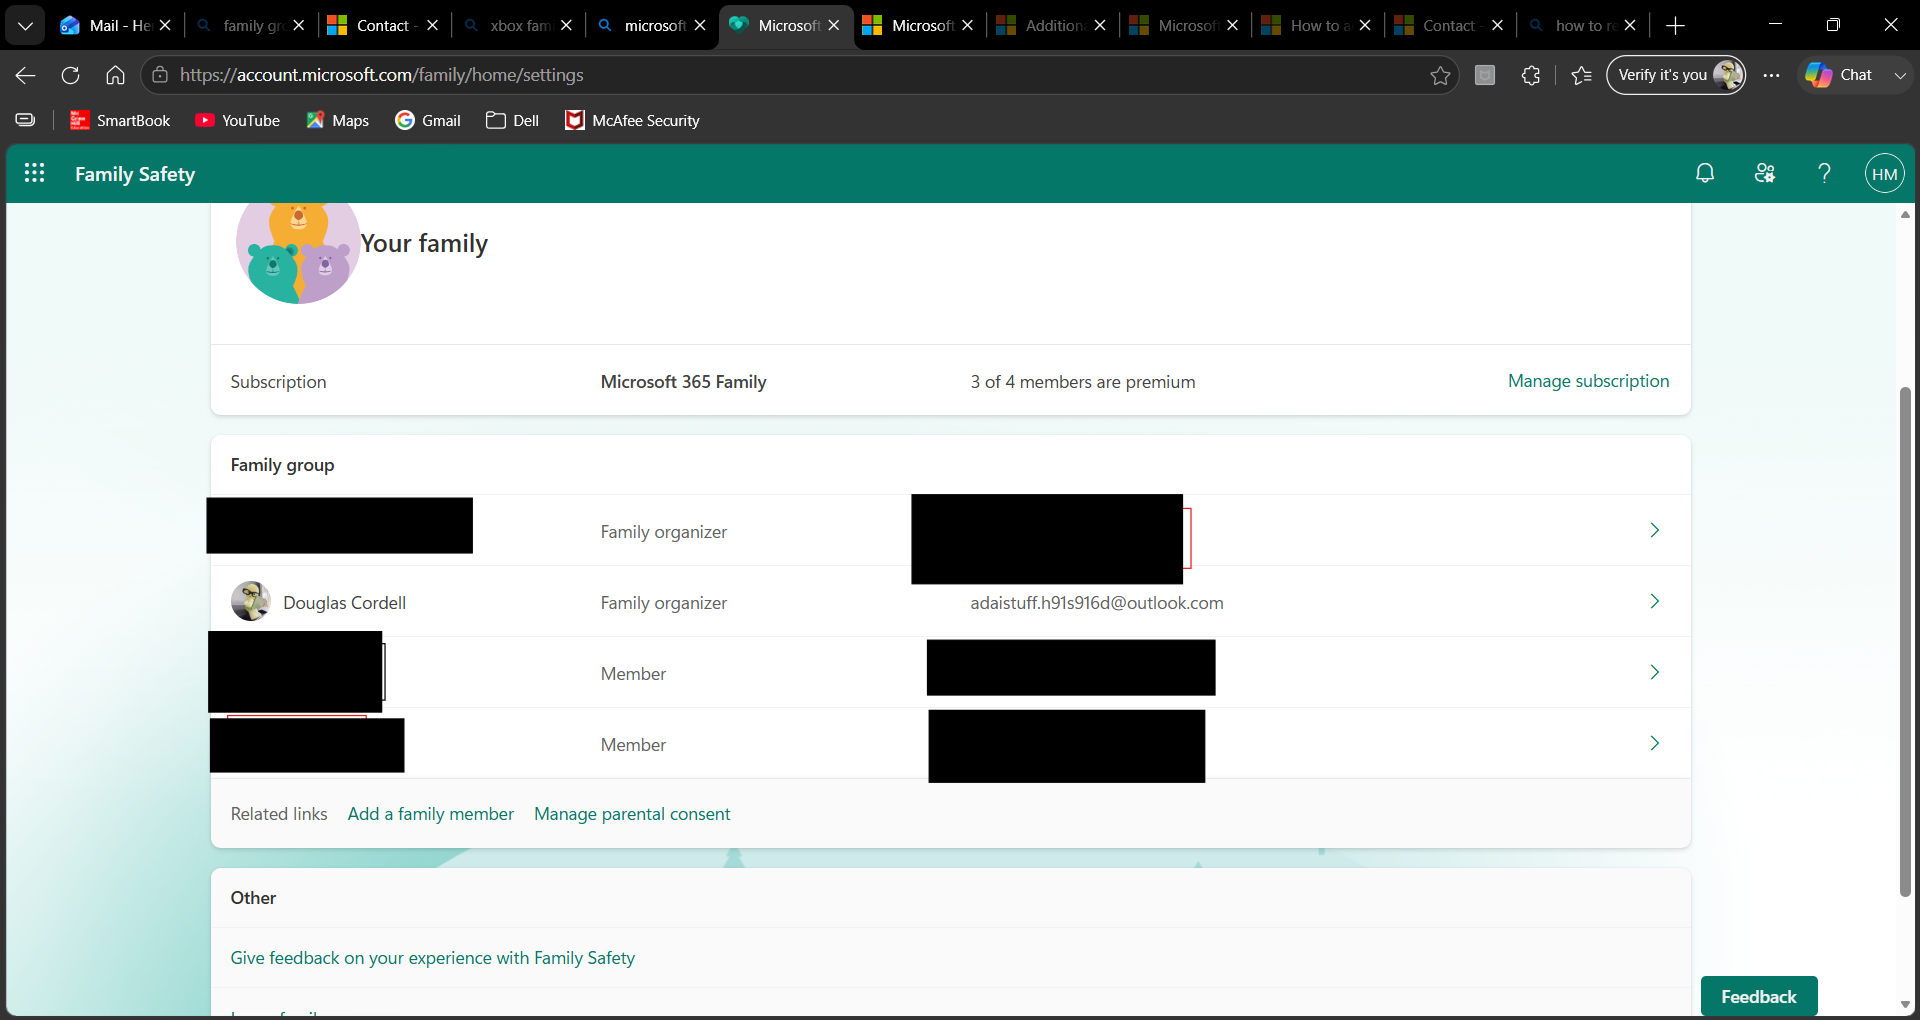This screenshot has width=1920, height=1020.
Task: Click the scrollbar up arrow
Action: [x=1905, y=214]
